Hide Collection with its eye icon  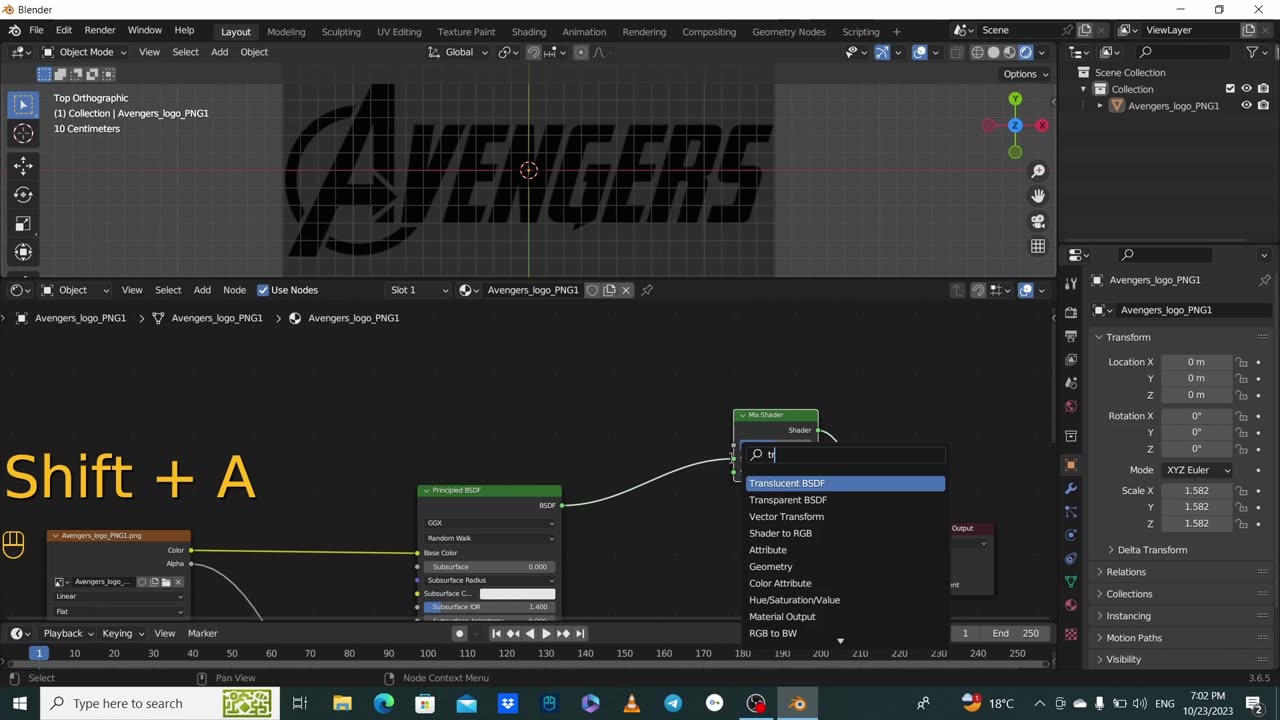pyautogui.click(x=1246, y=89)
